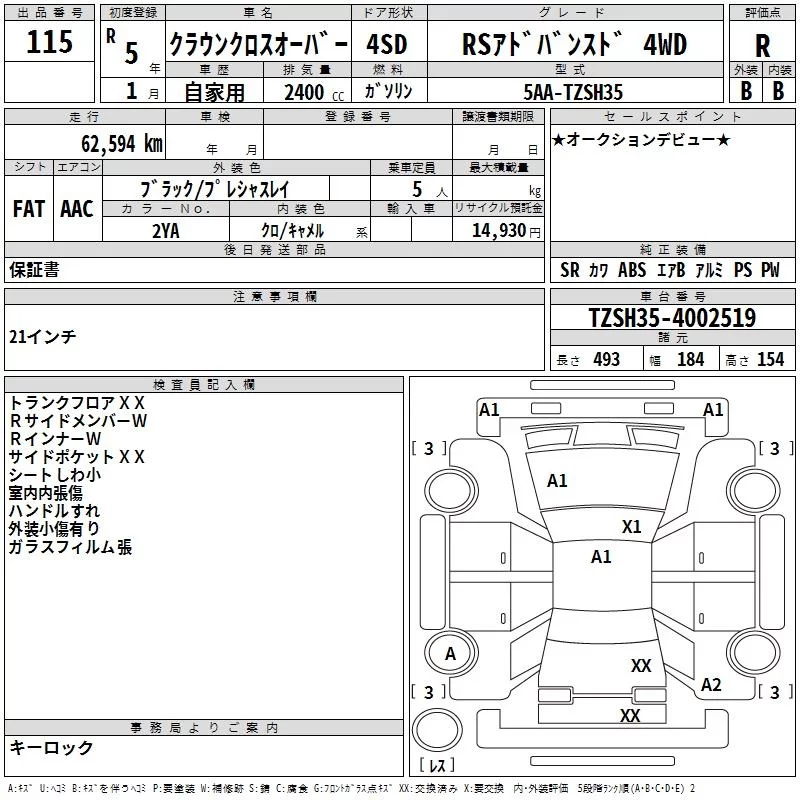The image size is (800, 800).
Task: Select the A1 mark on the roof
Action: click(601, 557)
